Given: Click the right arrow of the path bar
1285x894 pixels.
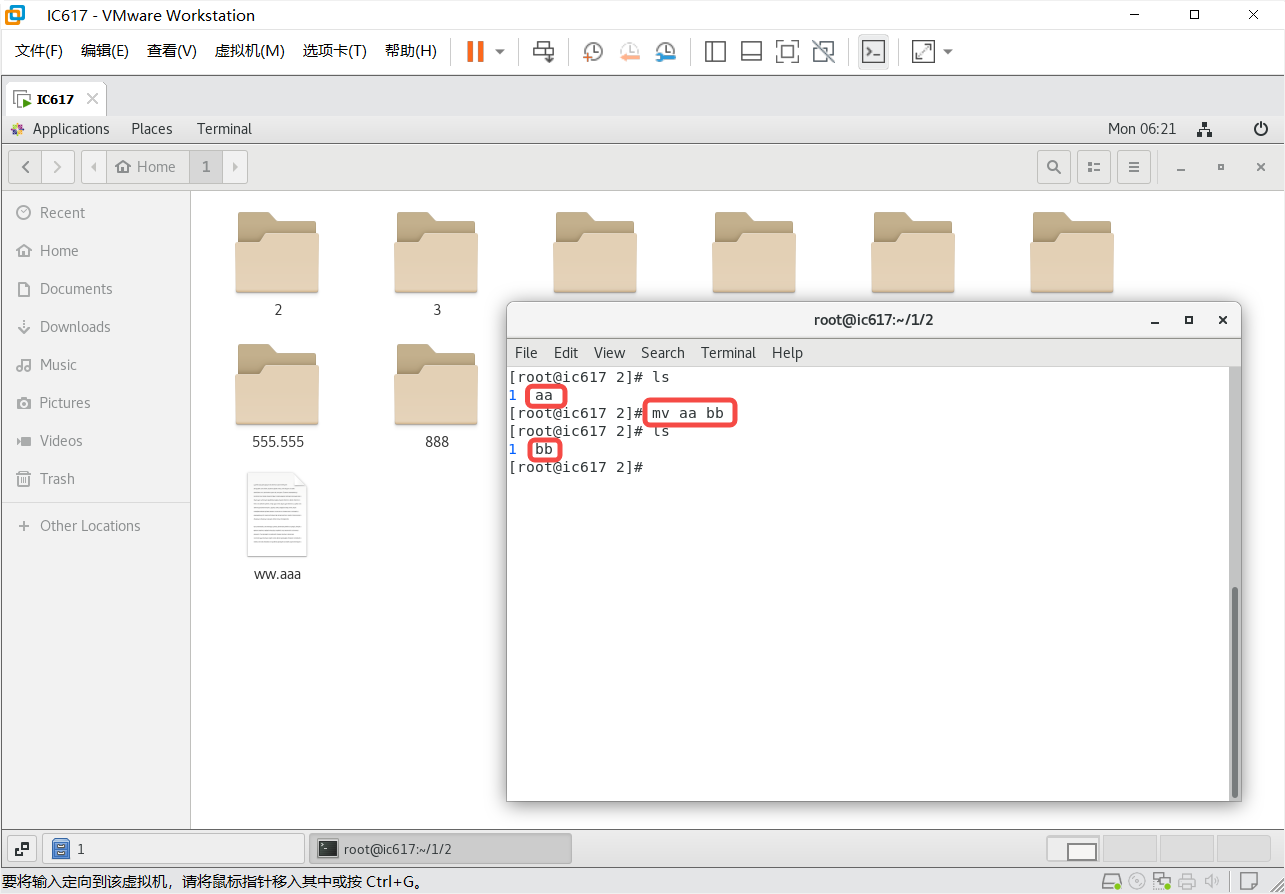Looking at the screenshot, I should [x=236, y=167].
